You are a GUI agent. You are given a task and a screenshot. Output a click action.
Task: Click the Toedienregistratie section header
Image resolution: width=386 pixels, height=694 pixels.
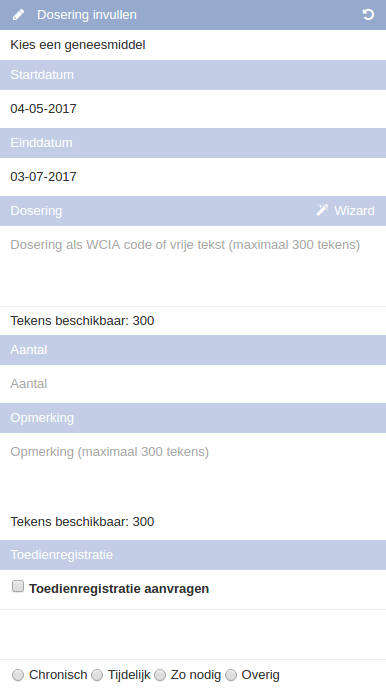(193, 555)
